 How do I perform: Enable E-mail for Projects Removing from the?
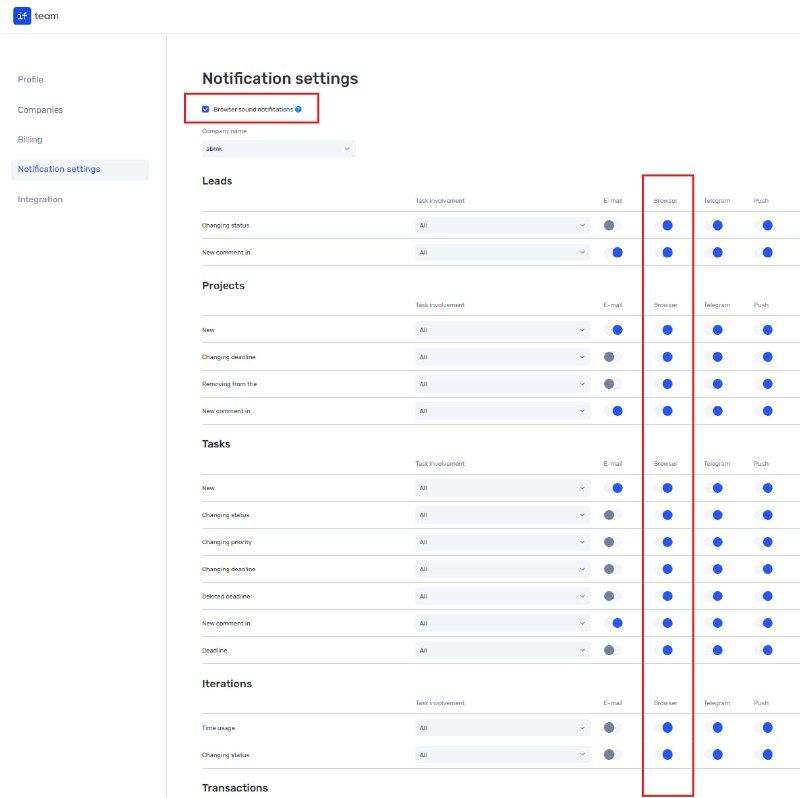(613, 384)
